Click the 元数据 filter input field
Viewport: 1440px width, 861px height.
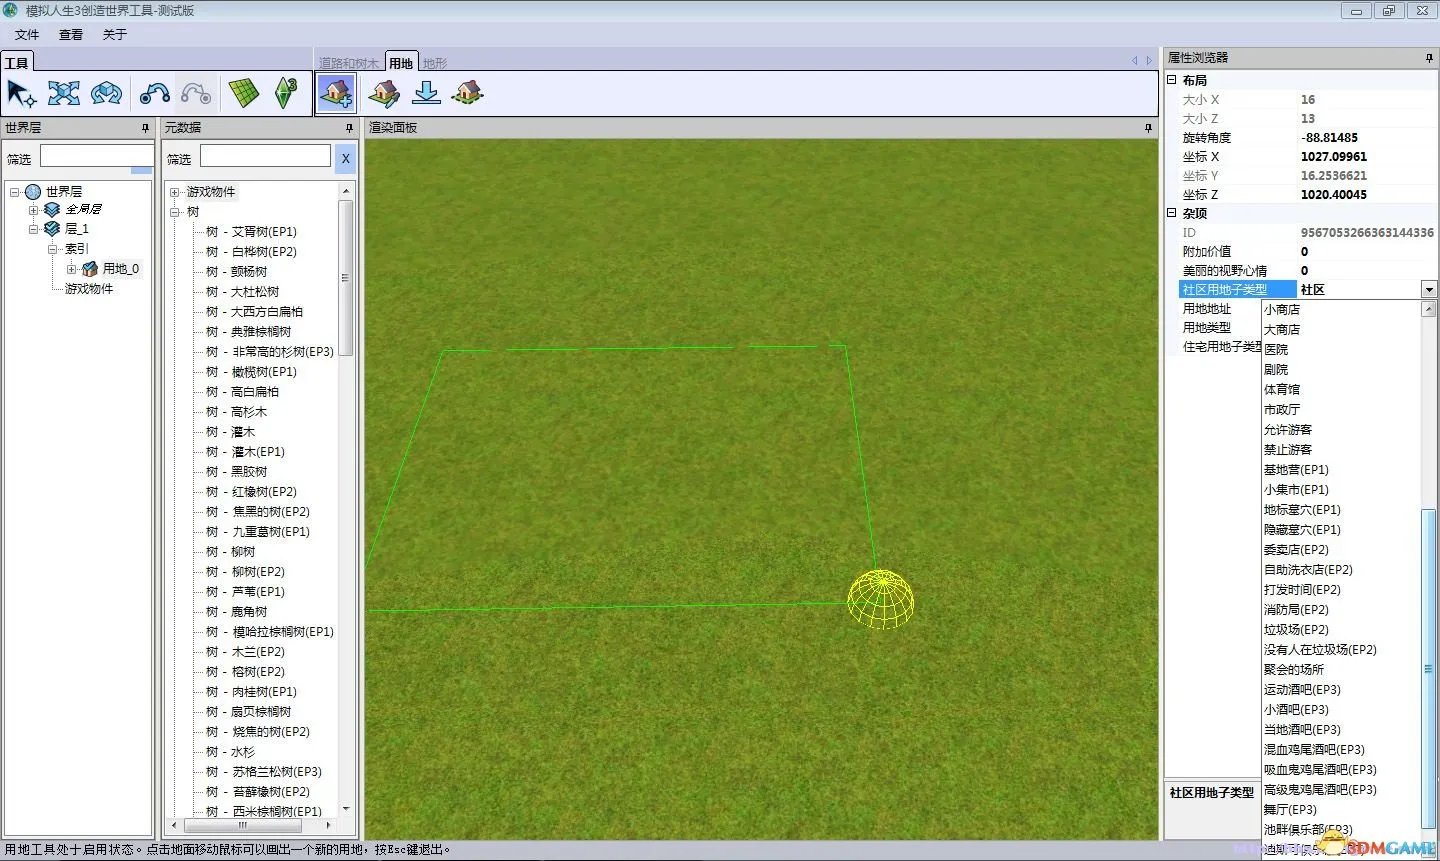coord(265,156)
